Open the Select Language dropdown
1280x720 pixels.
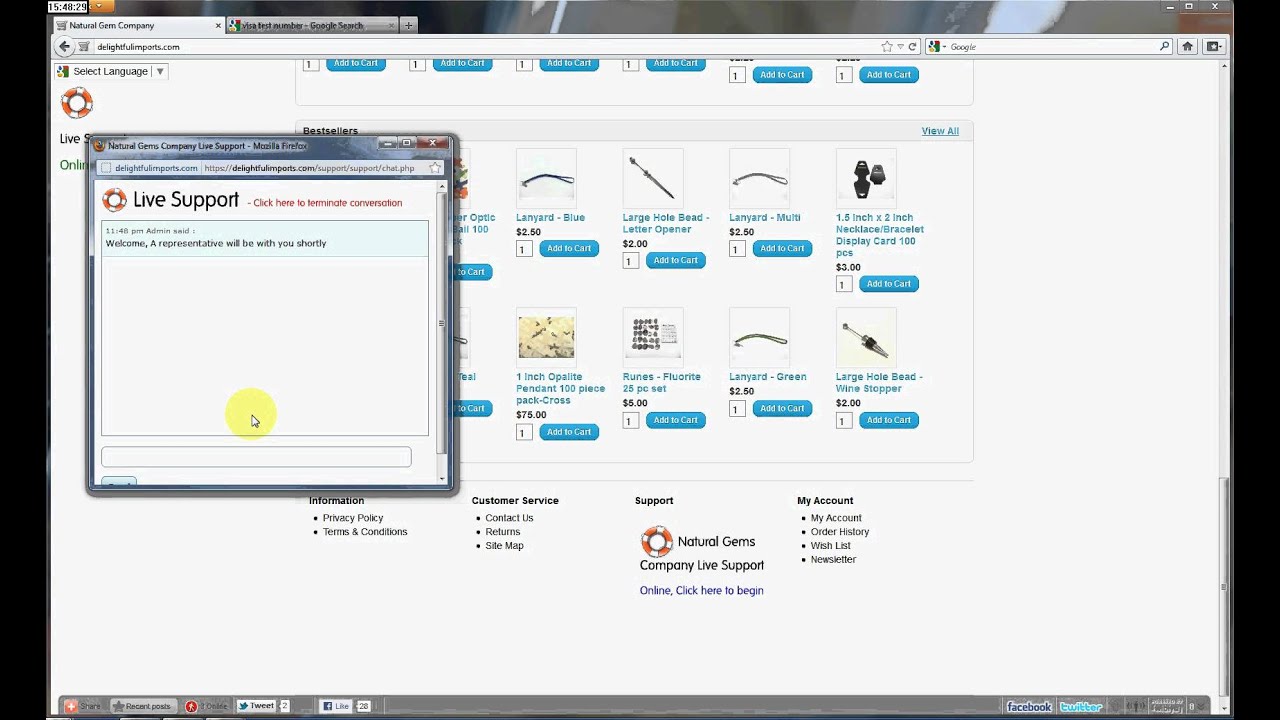[111, 71]
